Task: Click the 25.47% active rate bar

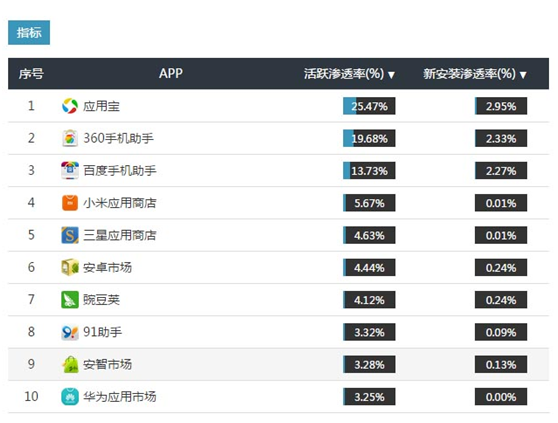Action: (369, 106)
